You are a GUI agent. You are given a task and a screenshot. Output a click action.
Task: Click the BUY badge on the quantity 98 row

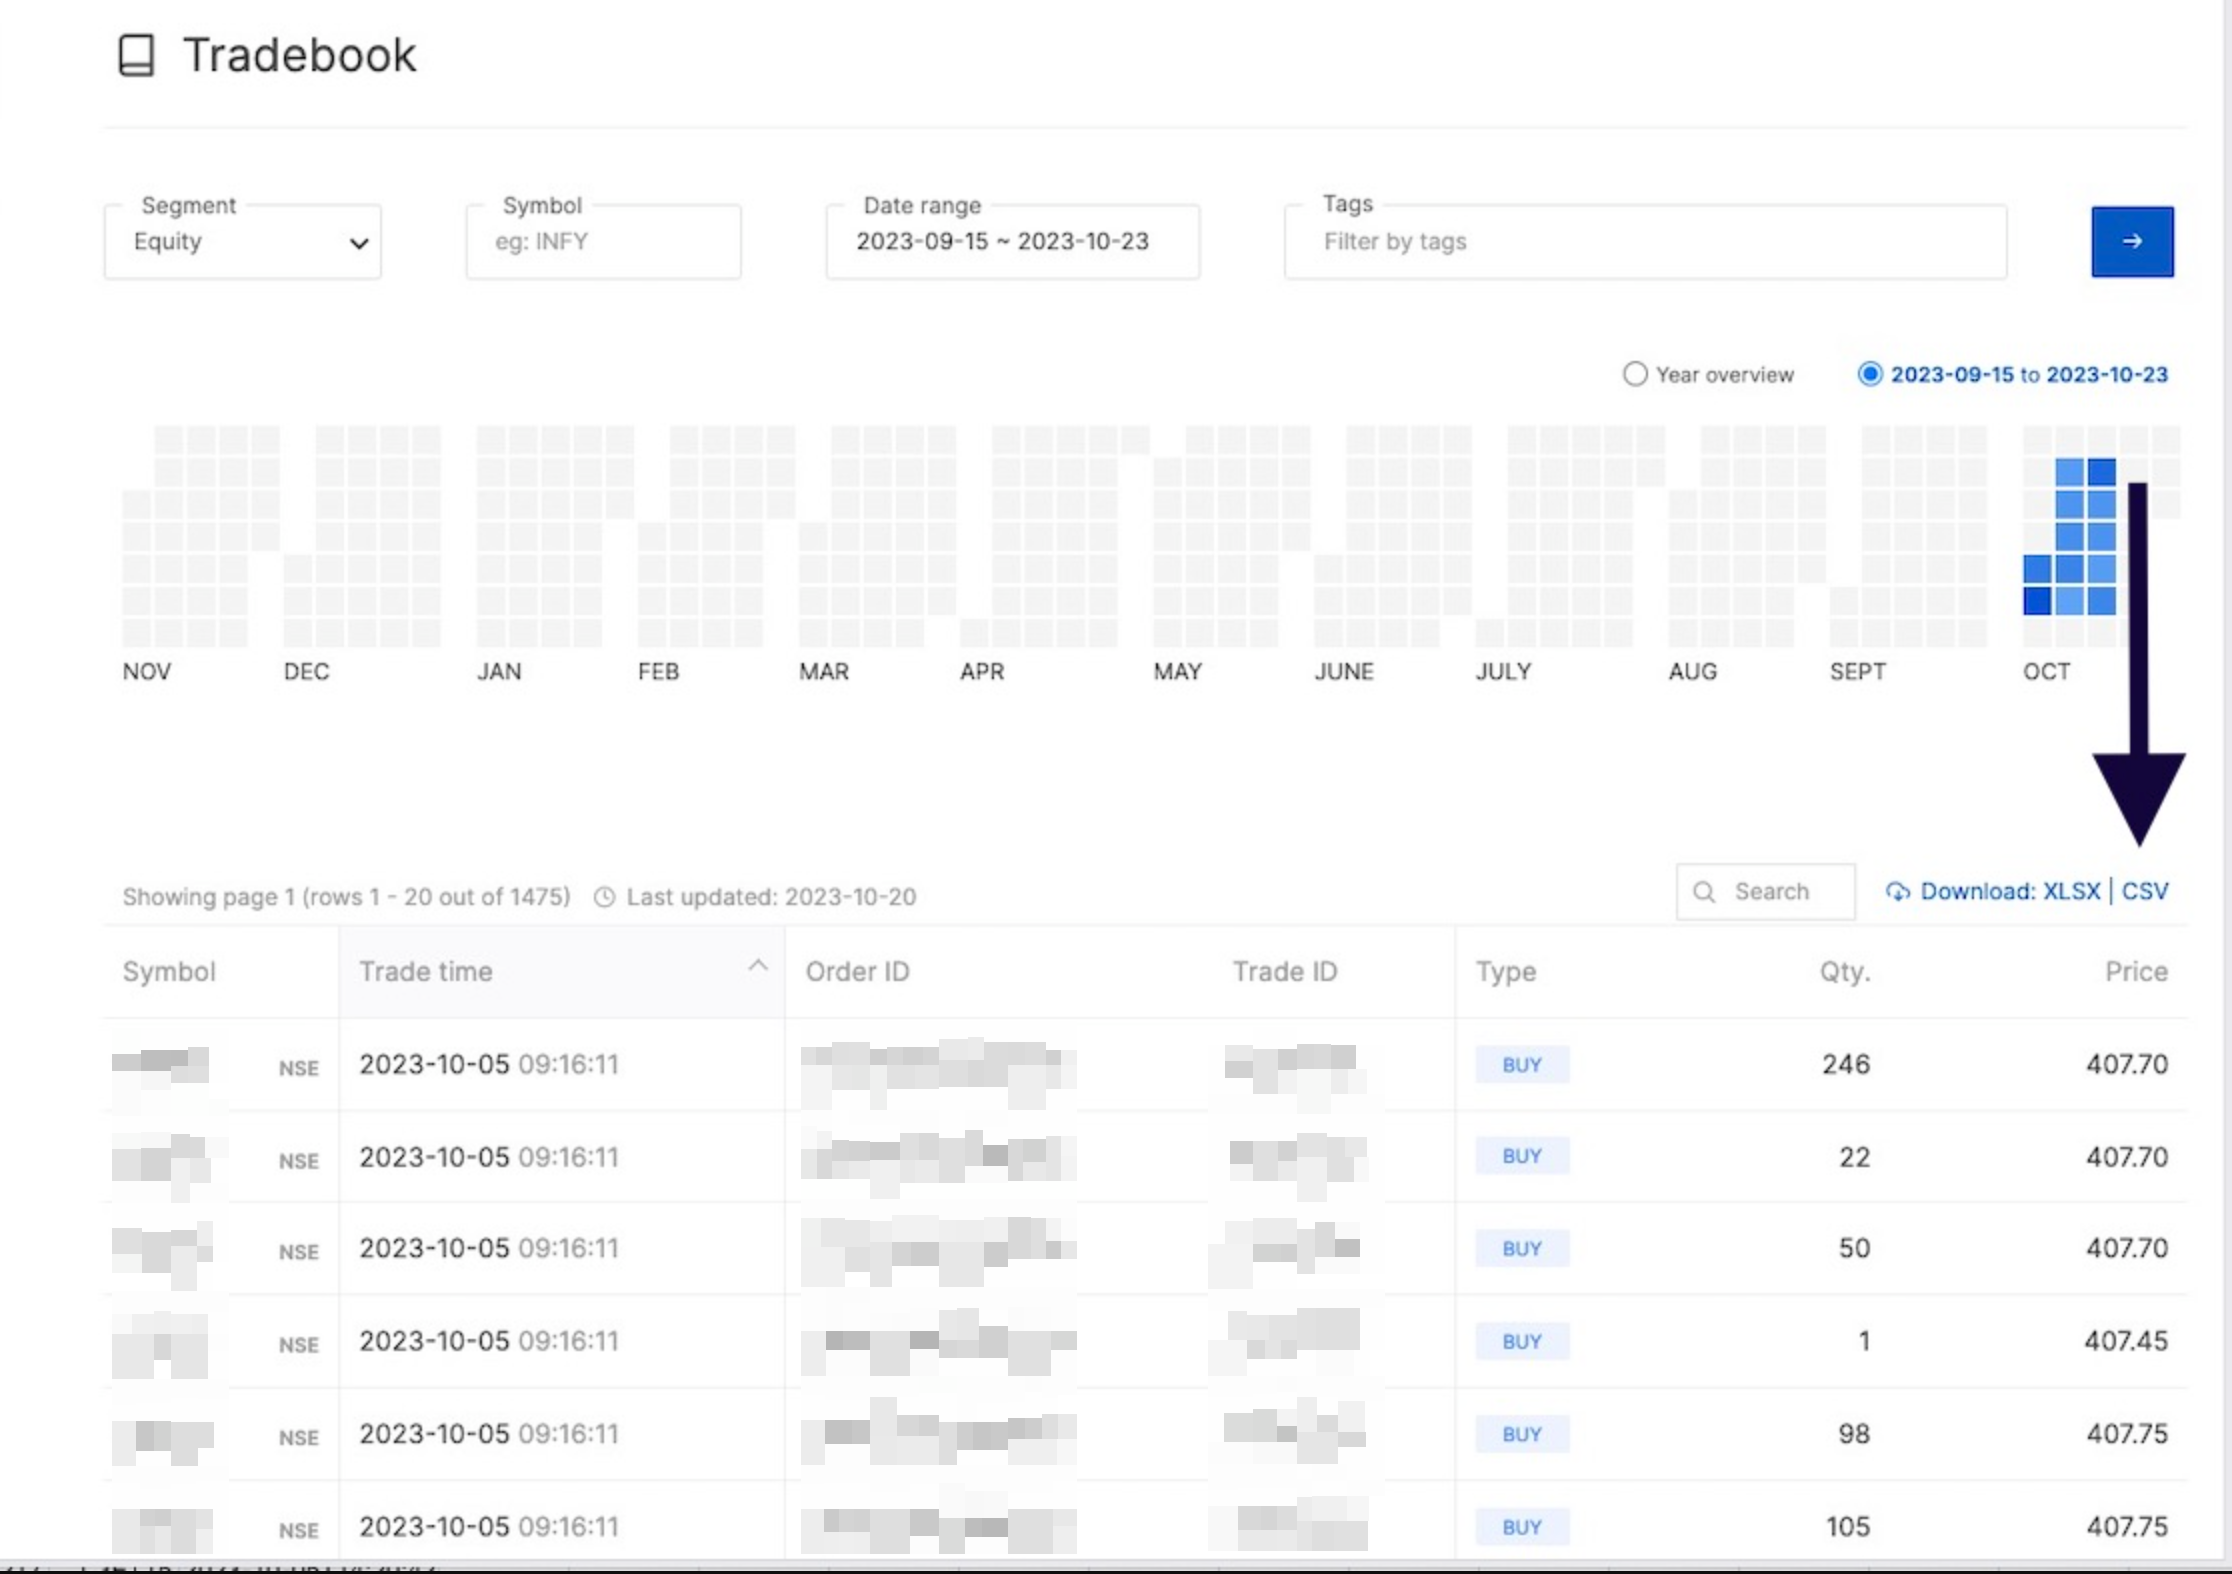(1521, 1433)
